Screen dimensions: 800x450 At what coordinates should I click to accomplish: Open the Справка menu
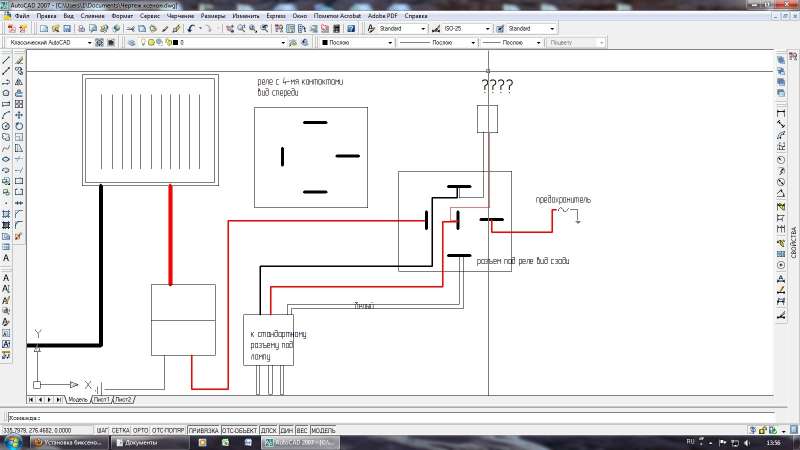point(416,16)
